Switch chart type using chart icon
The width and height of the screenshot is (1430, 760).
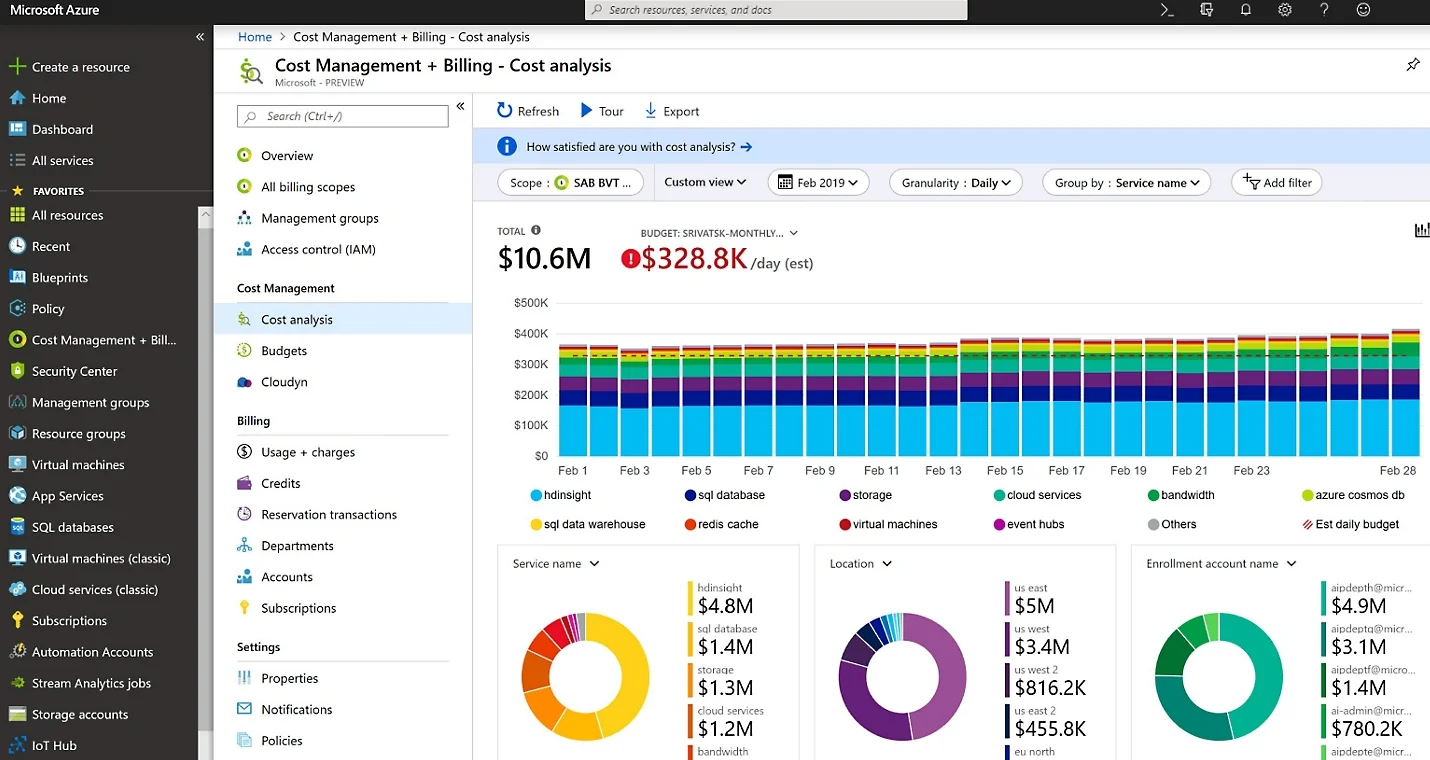click(1422, 230)
